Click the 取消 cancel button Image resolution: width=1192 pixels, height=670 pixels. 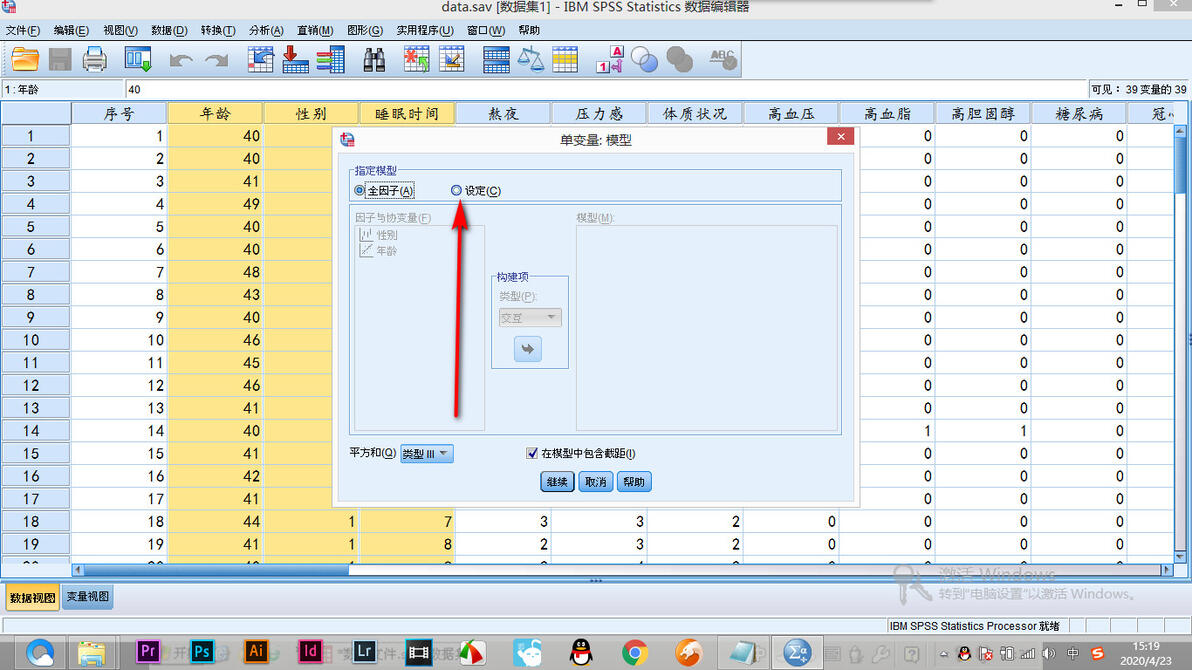pyautogui.click(x=595, y=481)
